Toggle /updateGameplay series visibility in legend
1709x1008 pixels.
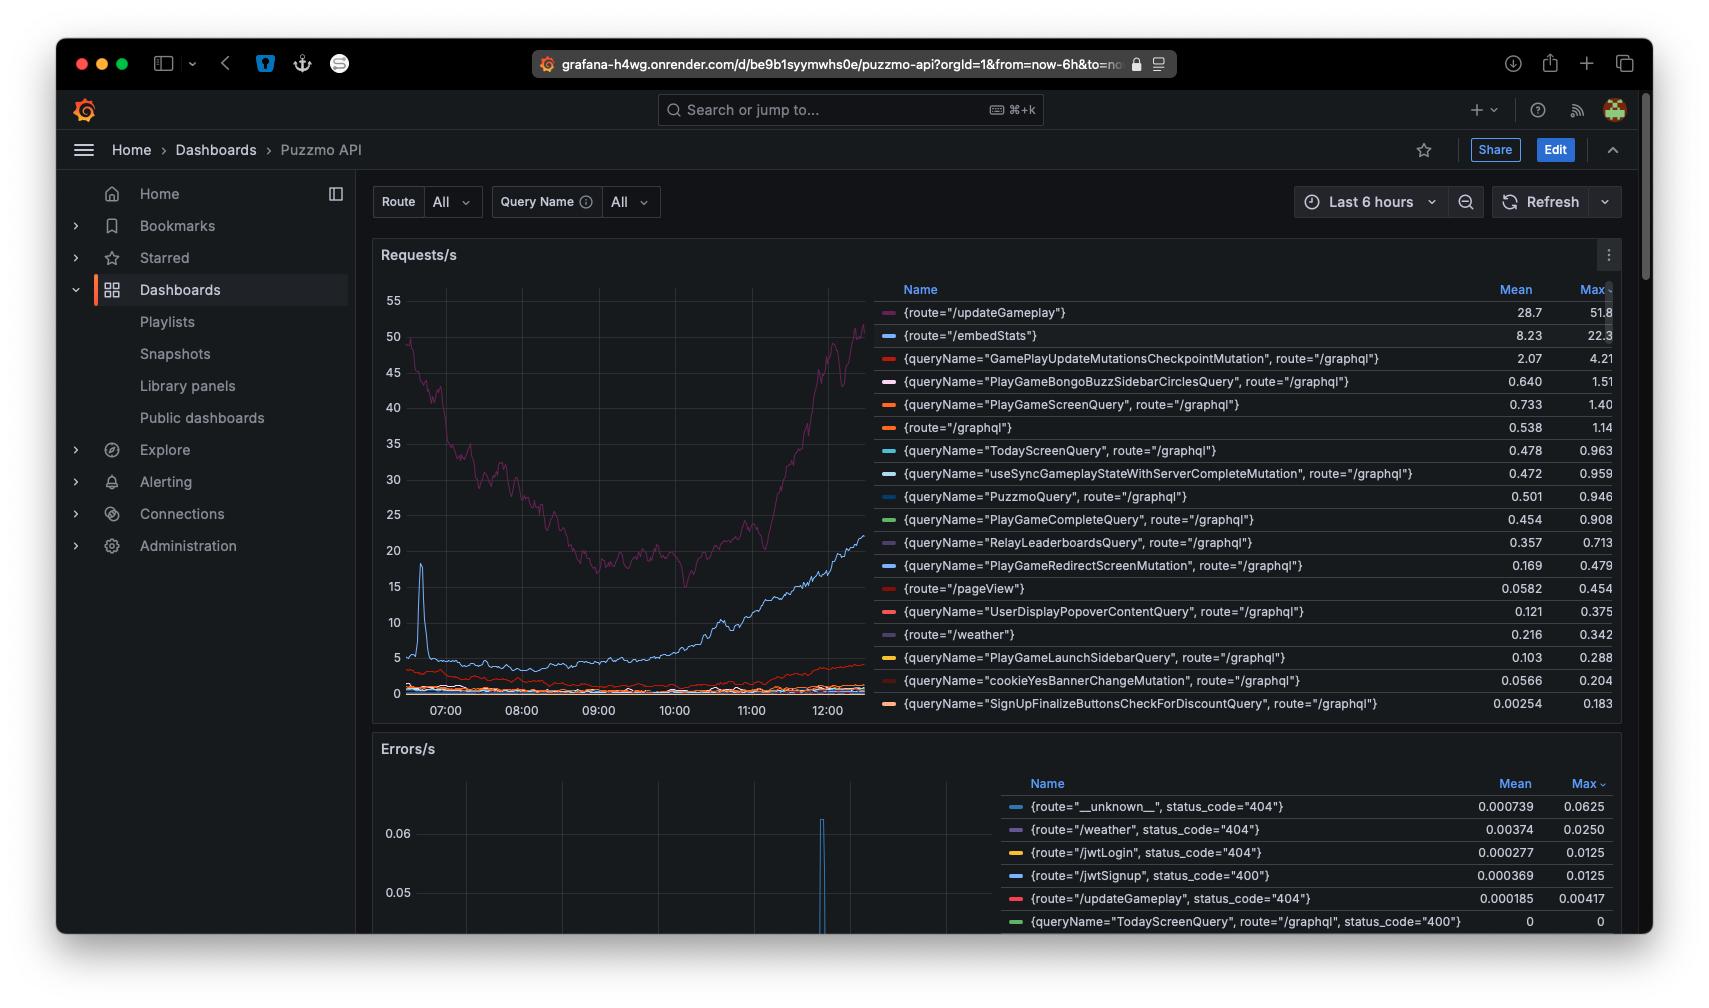pyautogui.click(x=984, y=313)
